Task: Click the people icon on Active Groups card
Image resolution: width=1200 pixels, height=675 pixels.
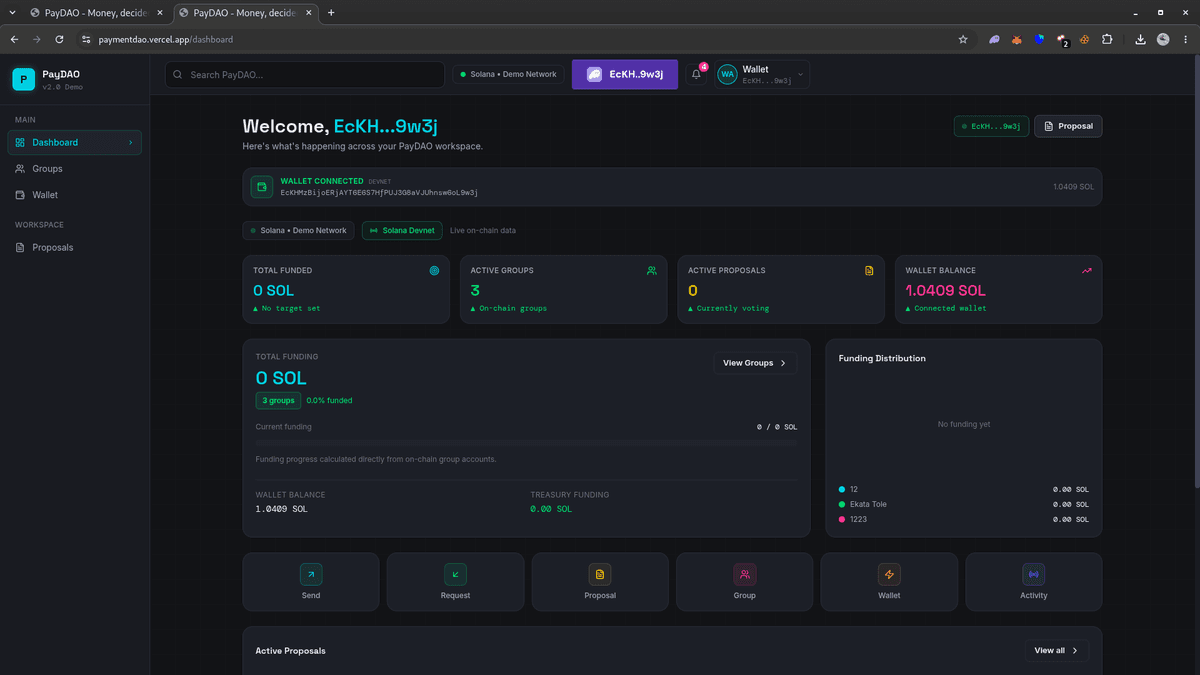Action: 652,270
